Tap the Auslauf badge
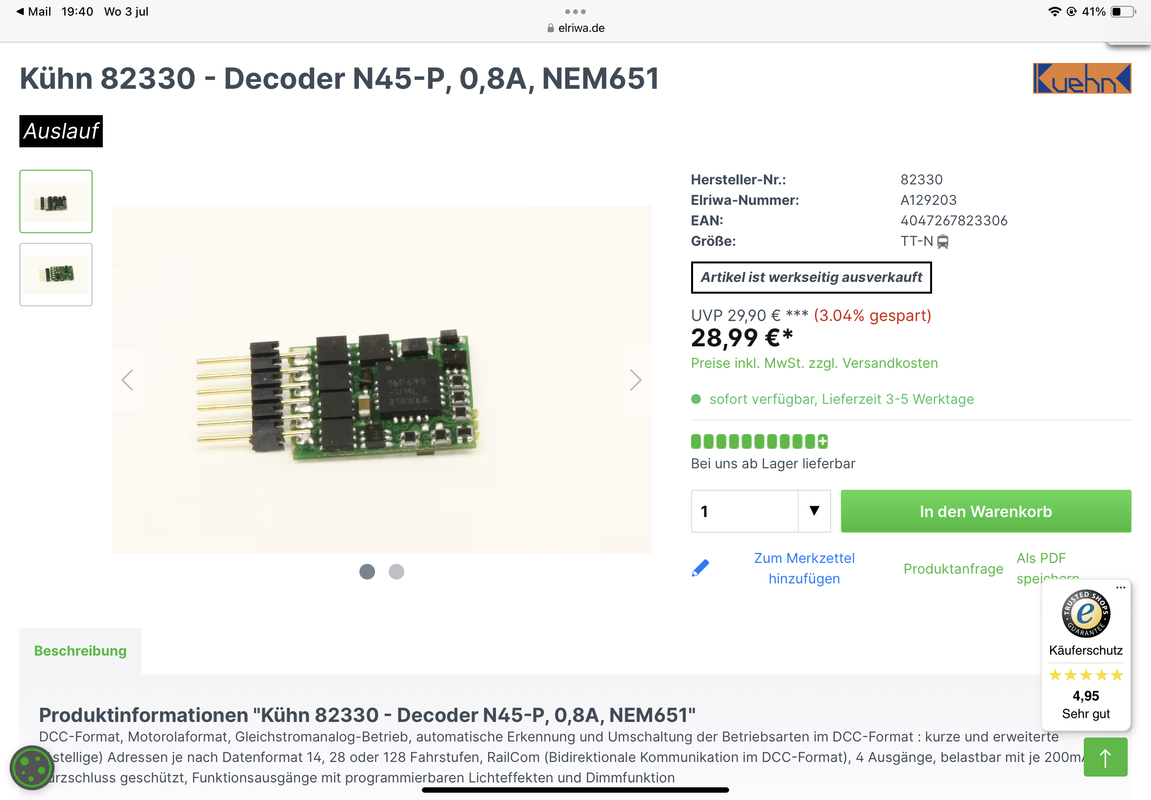 61,131
